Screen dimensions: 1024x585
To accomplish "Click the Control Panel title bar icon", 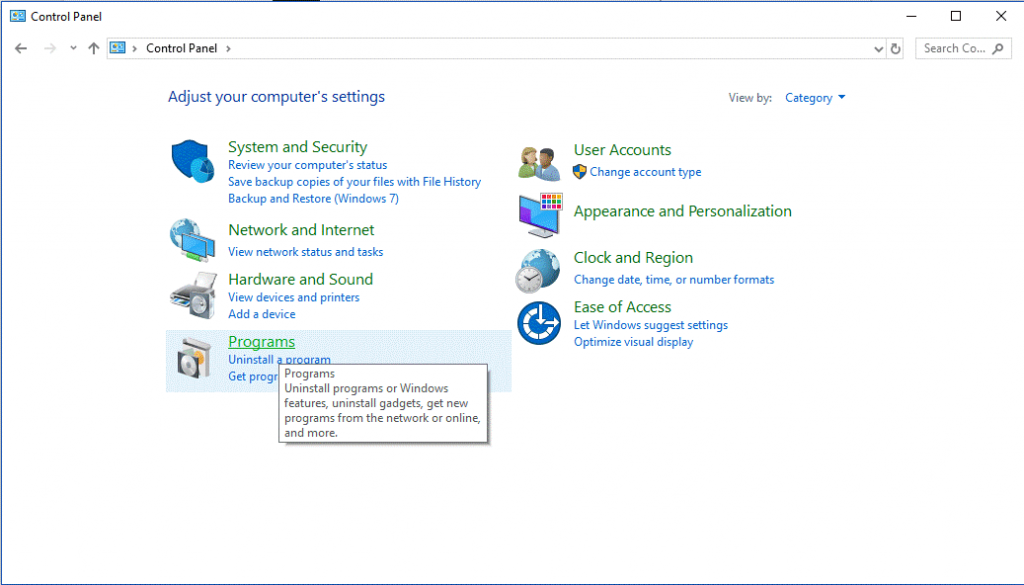I will coord(18,16).
